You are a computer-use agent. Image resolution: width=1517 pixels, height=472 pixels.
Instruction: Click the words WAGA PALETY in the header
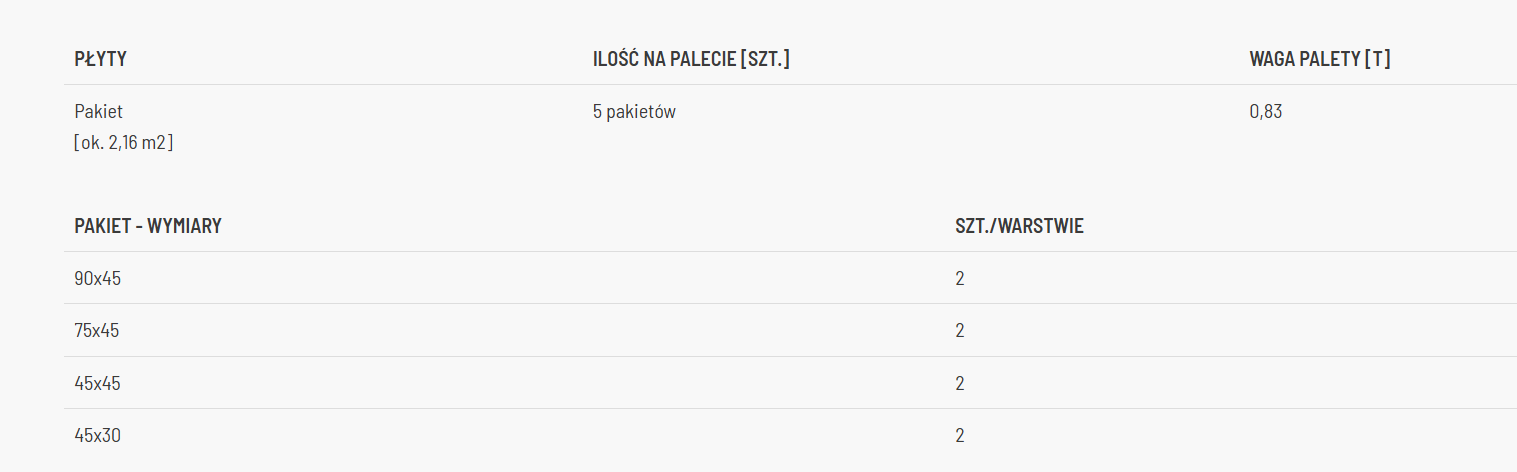pyautogui.click(x=1304, y=59)
